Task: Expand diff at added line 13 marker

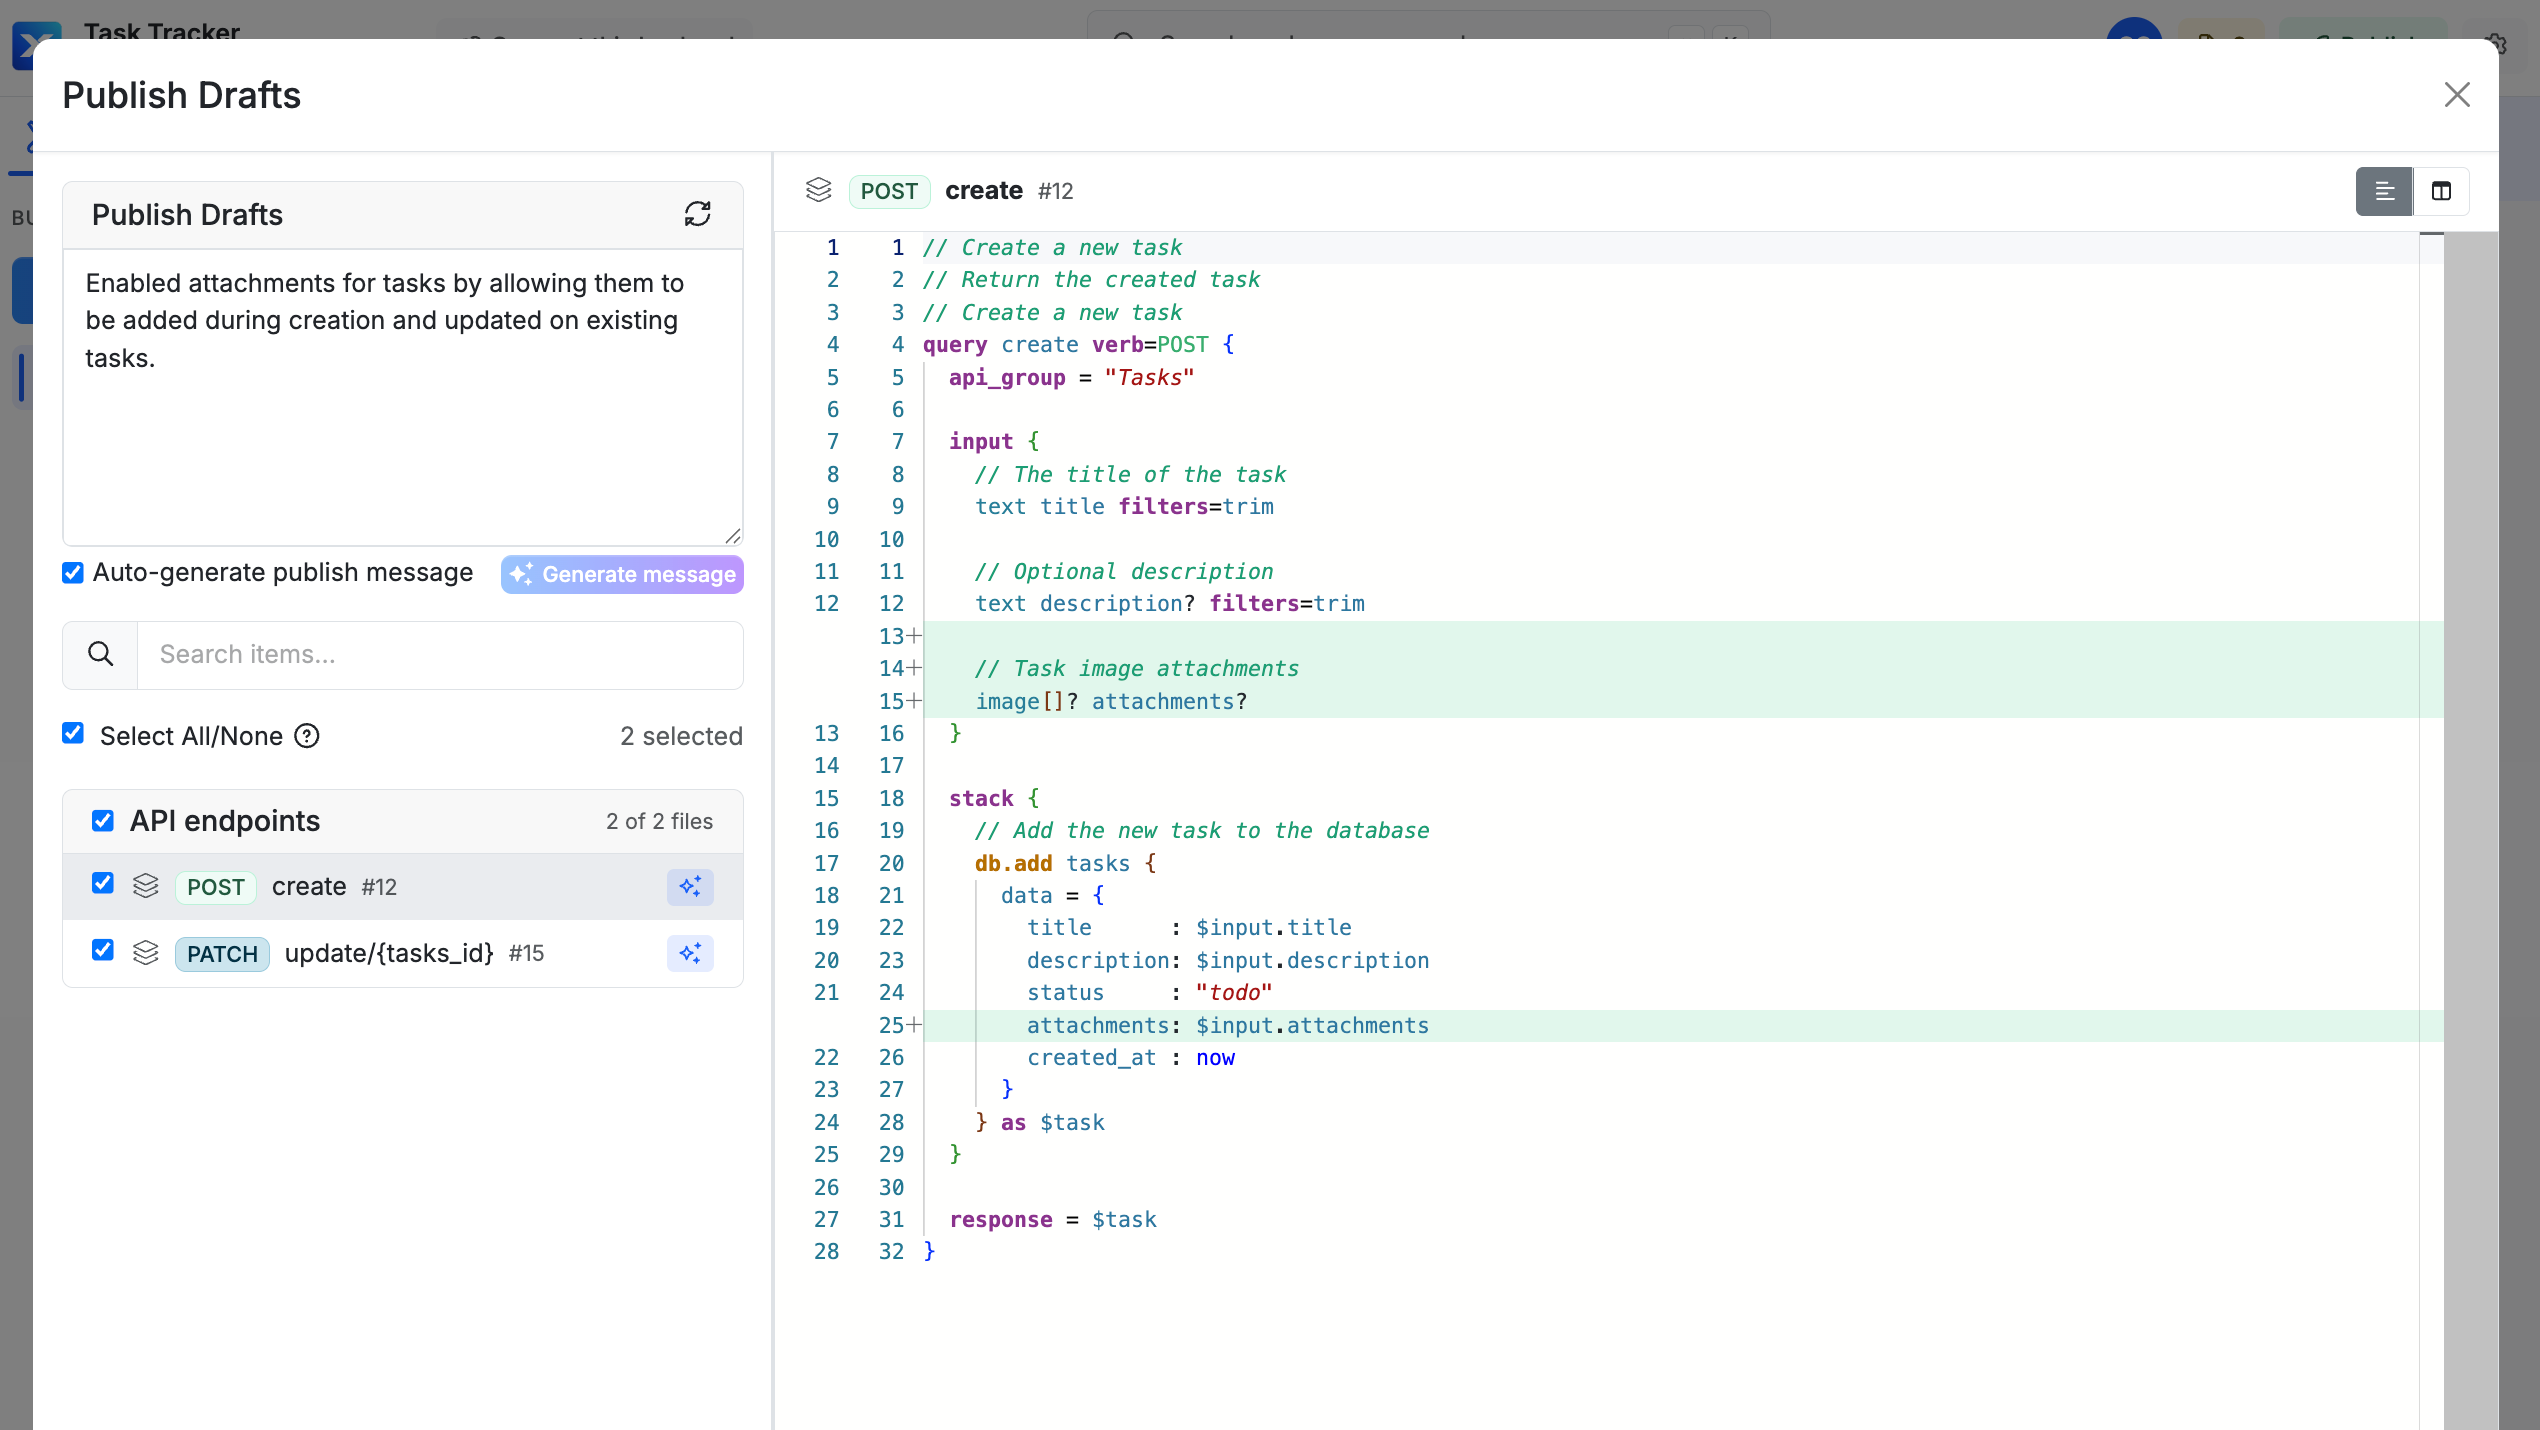Action: [x=914, y=637]
